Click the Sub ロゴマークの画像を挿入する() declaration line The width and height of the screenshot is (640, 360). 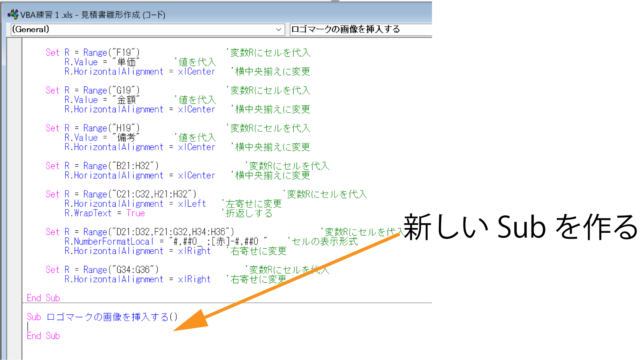tap(102, 317)
